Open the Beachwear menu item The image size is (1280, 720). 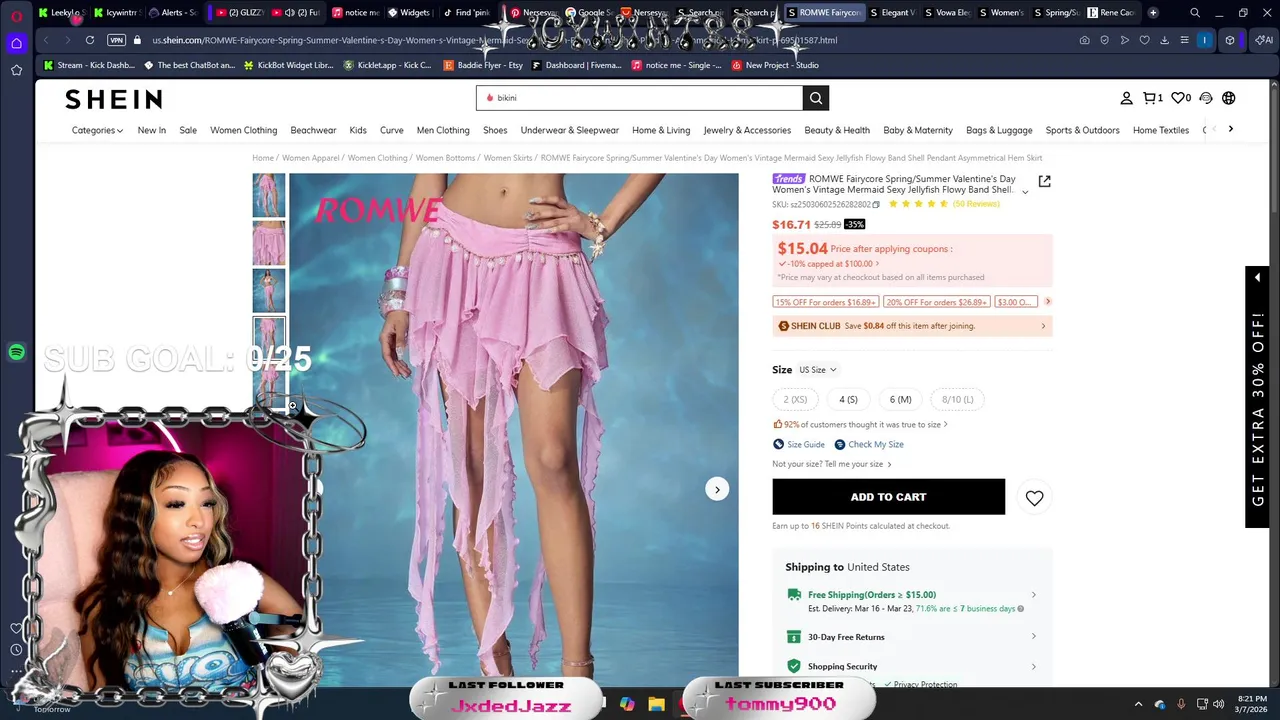point(313,130)
